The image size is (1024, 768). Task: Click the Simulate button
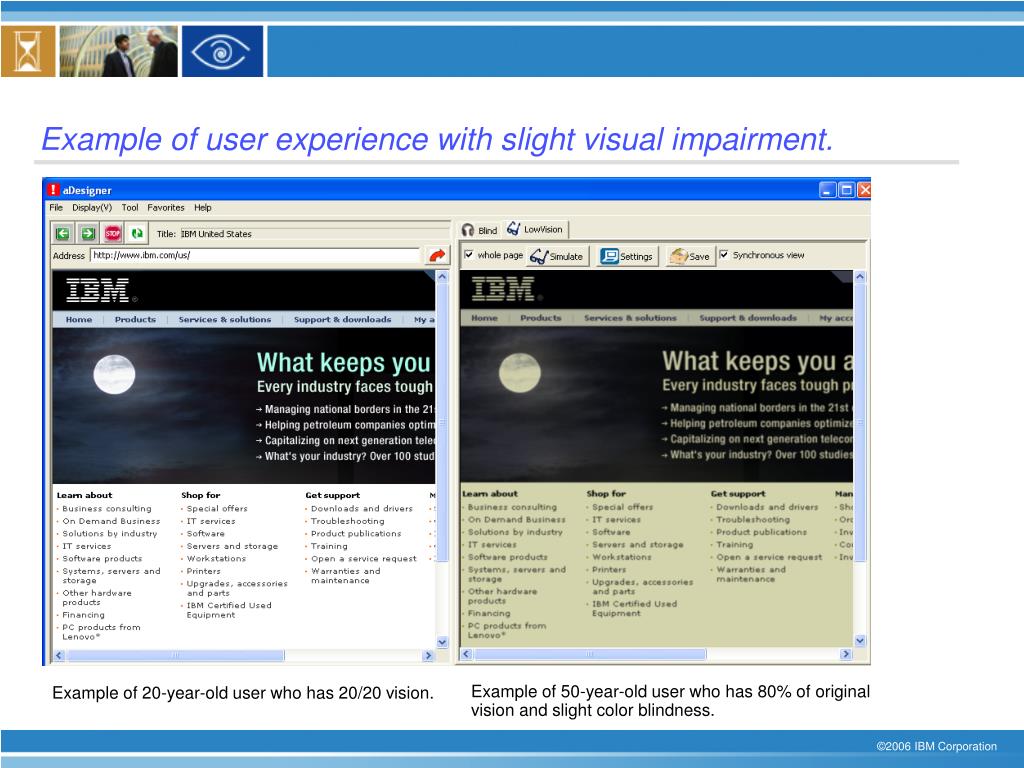[x=557, y=256]
